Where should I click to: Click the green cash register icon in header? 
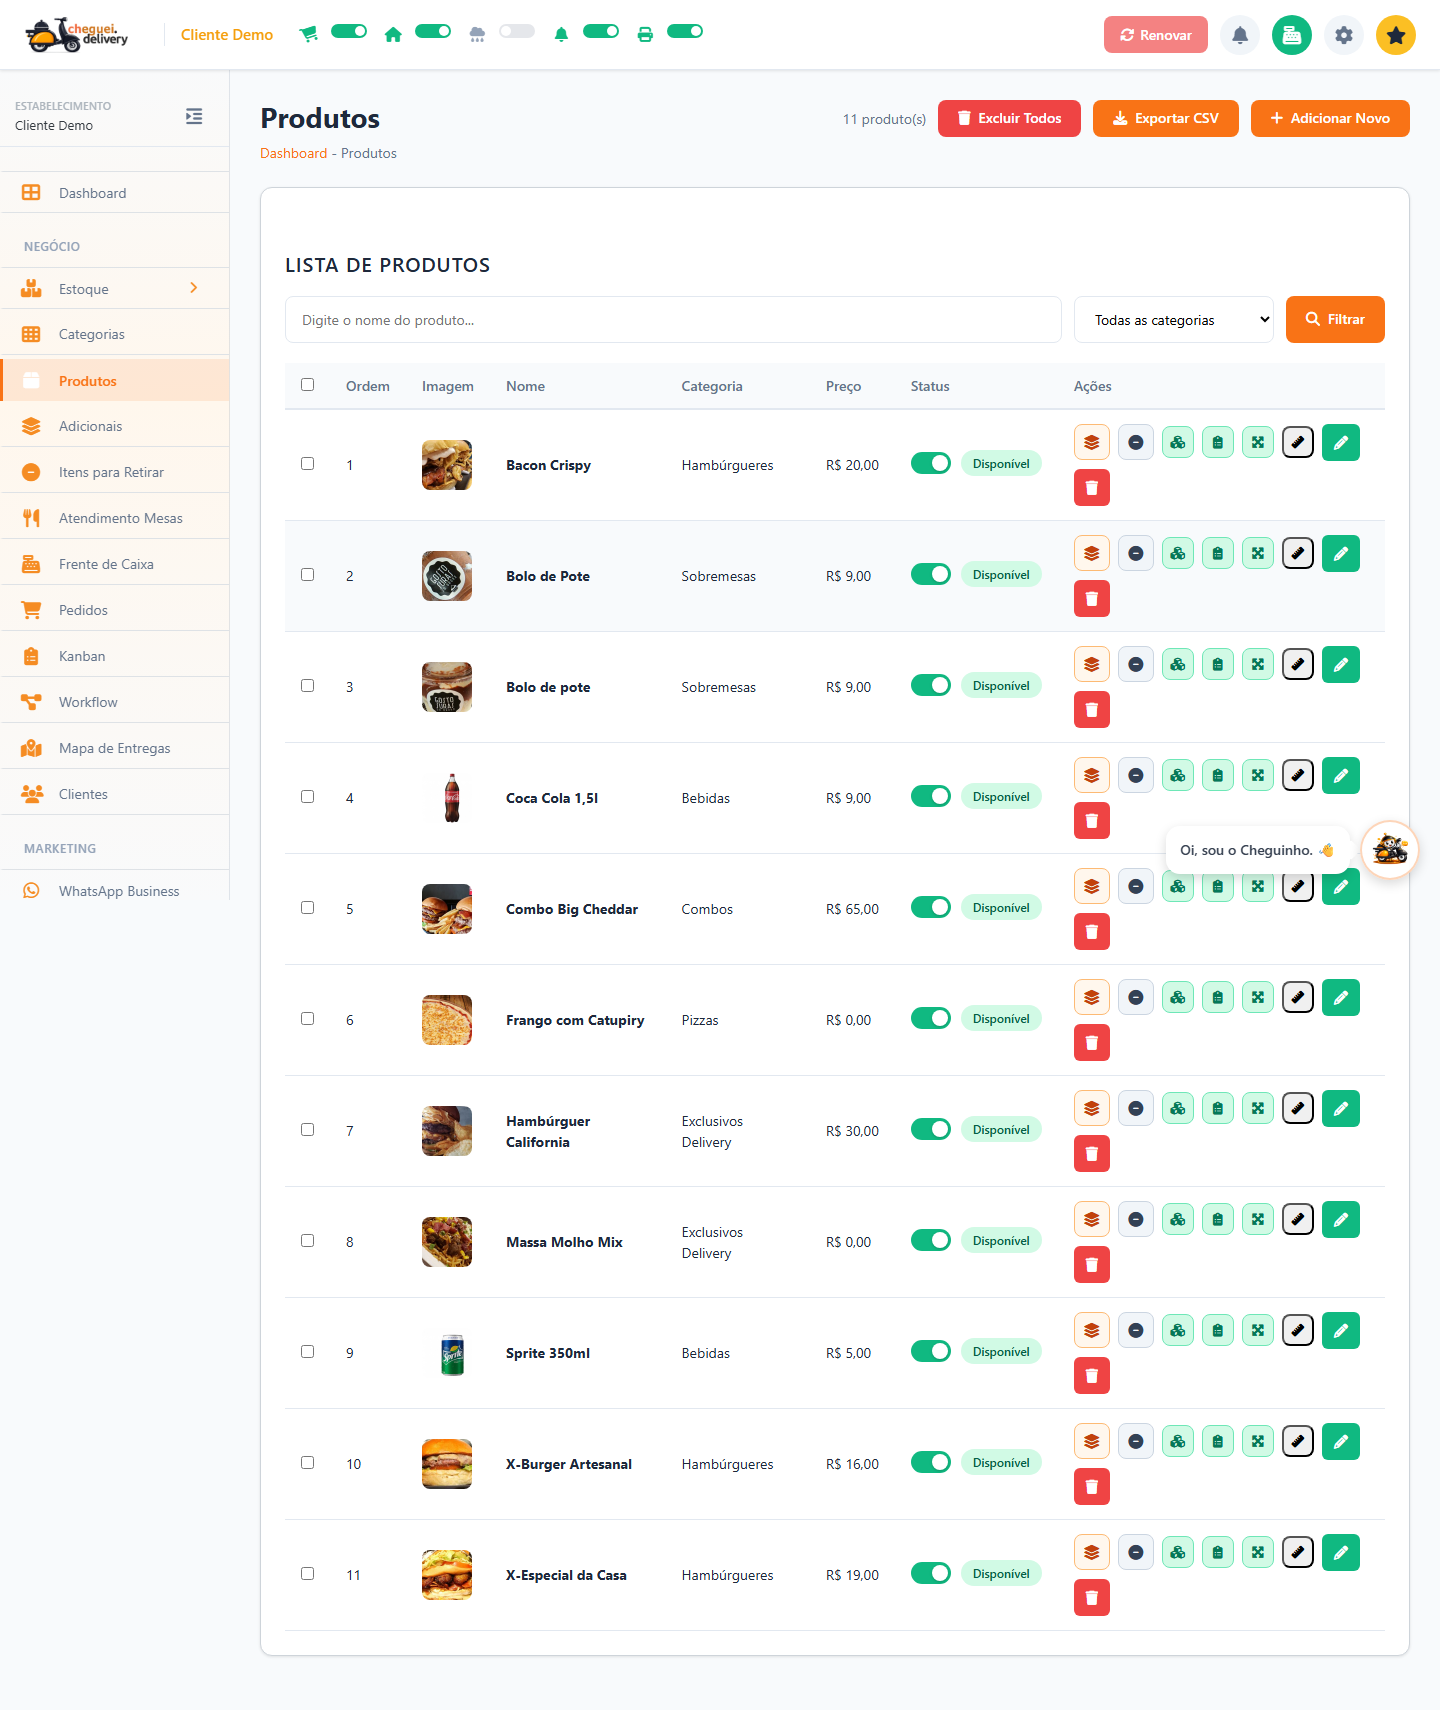1291,35
